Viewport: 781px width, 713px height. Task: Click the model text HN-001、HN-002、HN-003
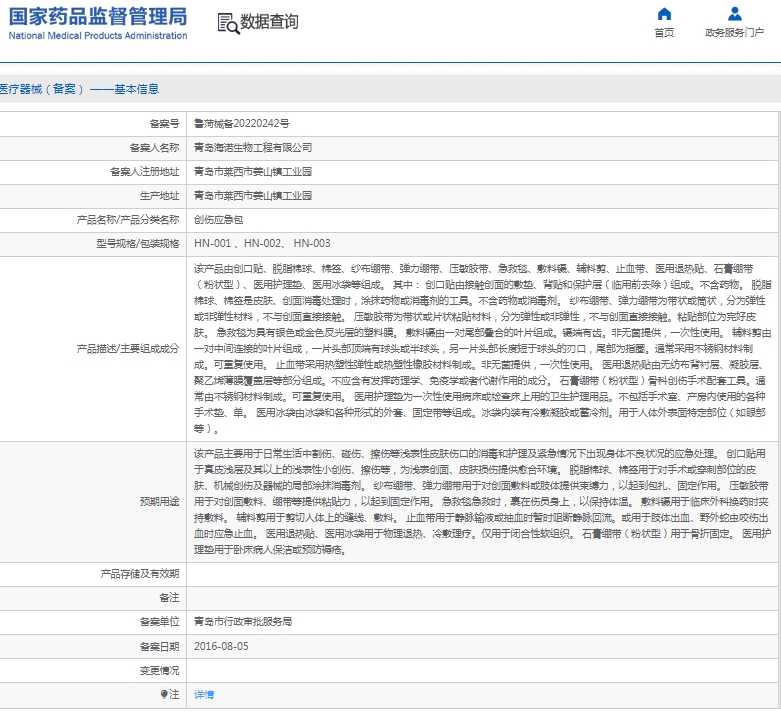click(262, 243)
